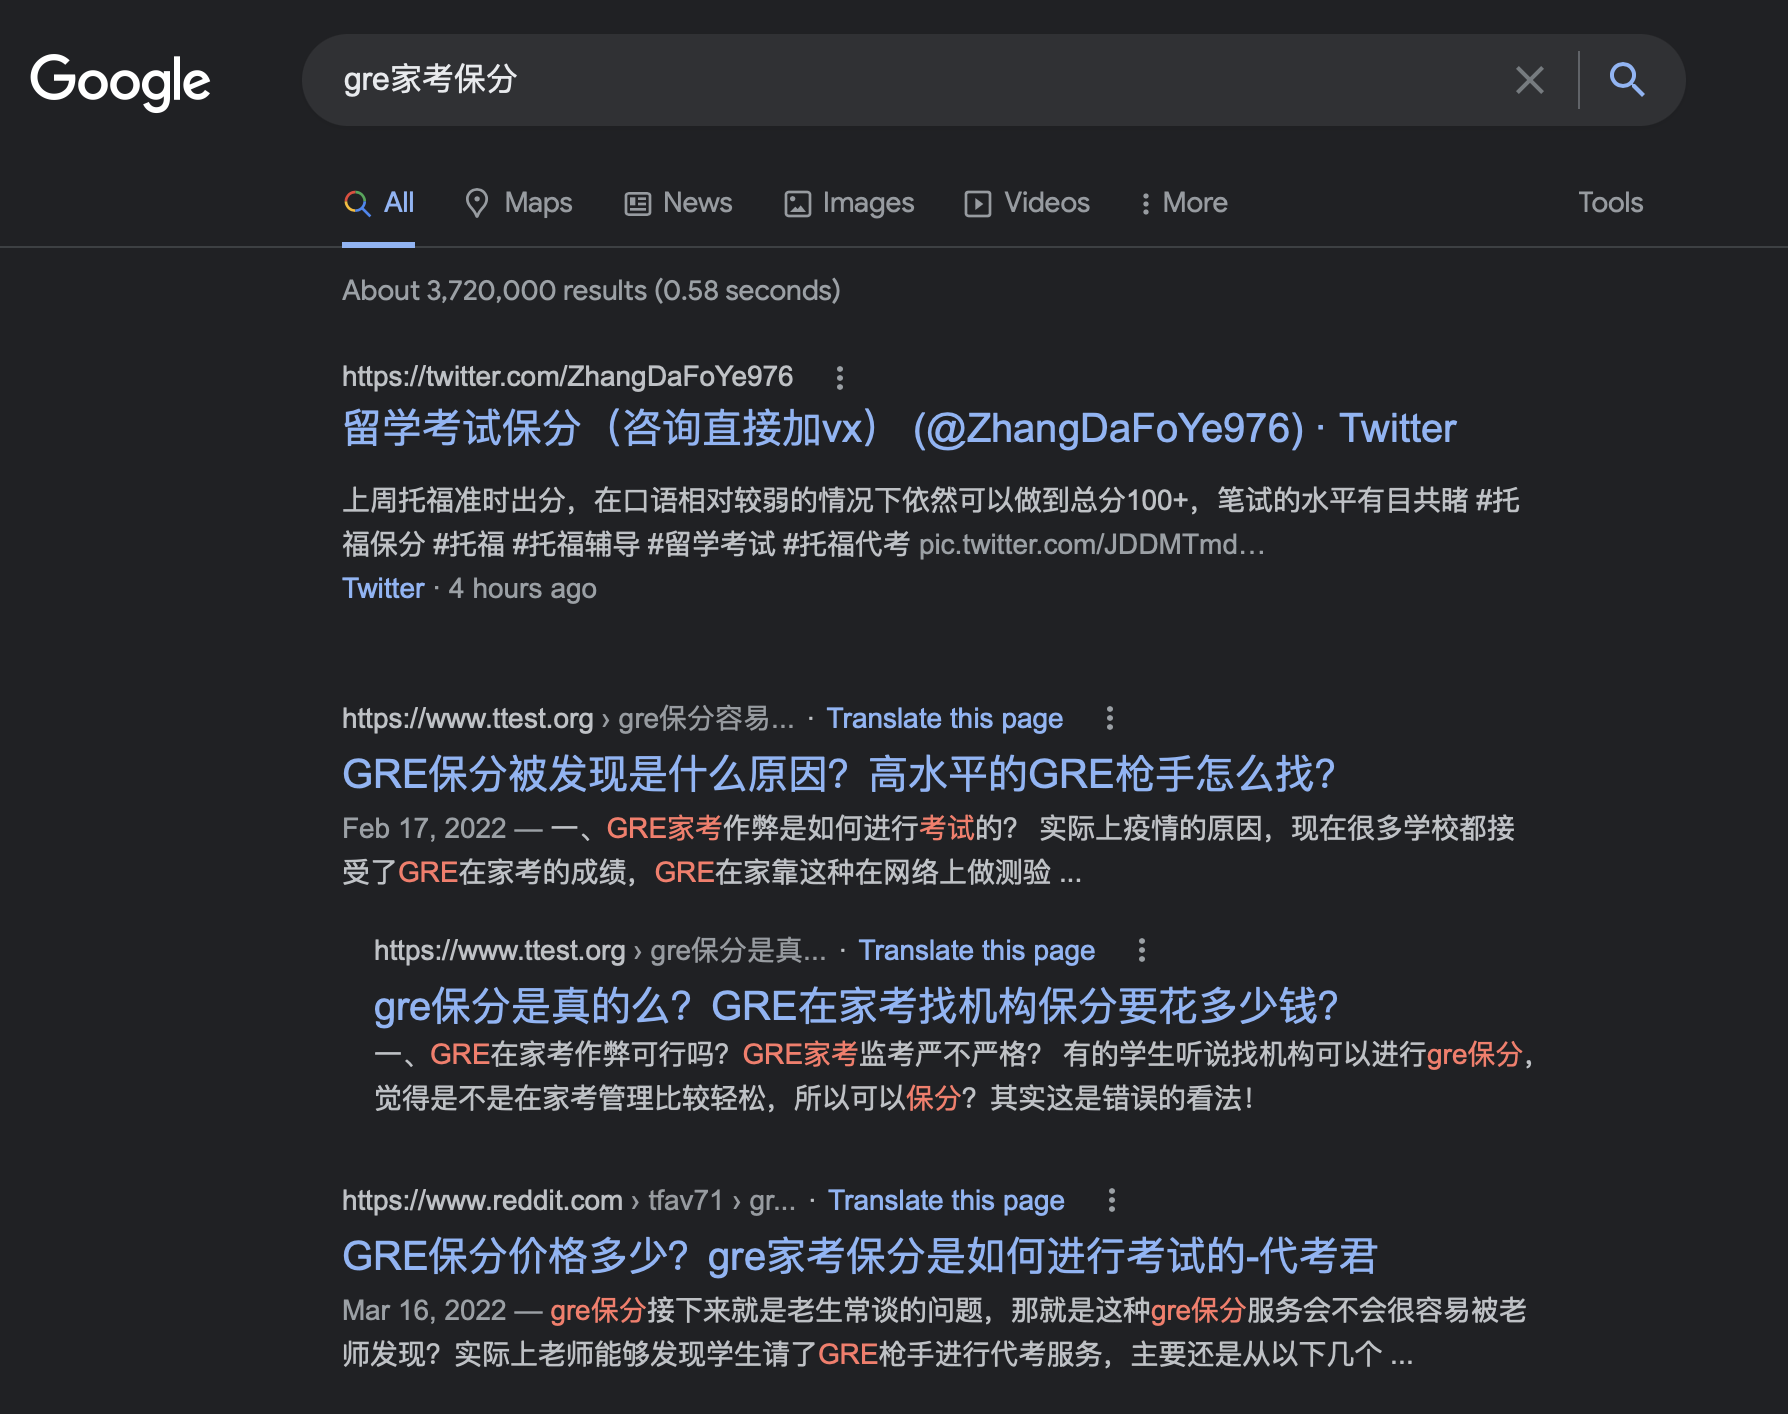Switch to the News tab
Image resolution: width=1788 pixels, height=1414 pixels.
click(678, 203)
